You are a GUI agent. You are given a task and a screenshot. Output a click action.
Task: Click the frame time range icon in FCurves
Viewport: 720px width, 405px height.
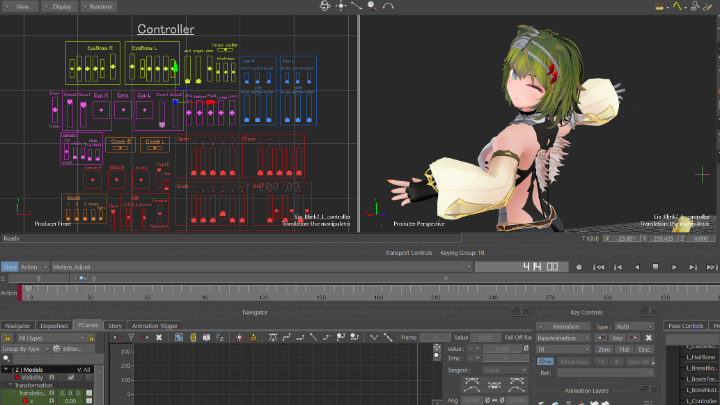click(x=193, y=338)
